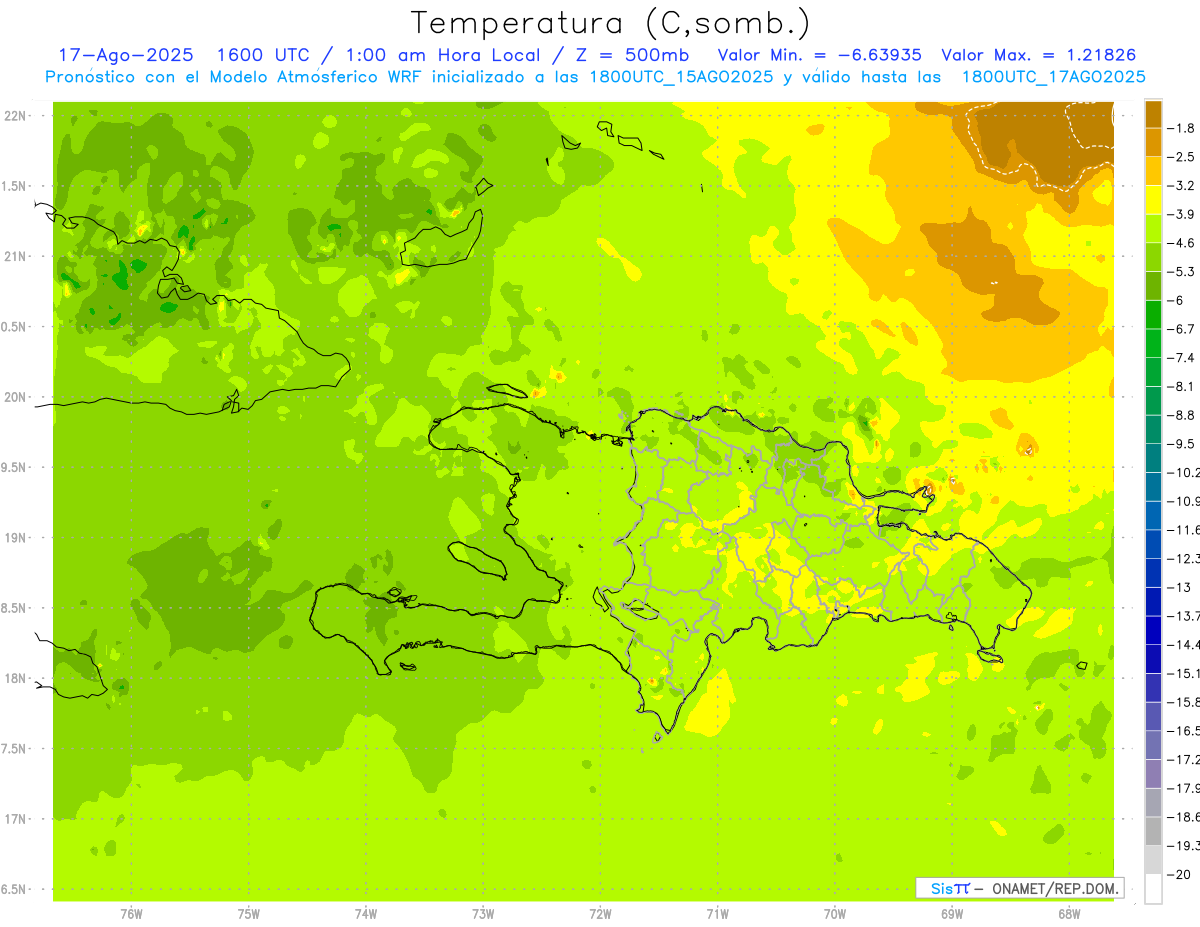Click "Valor Max. = 1.21826" text
This screenshot has width=1200, height=927.
[x=1039, y=55]
